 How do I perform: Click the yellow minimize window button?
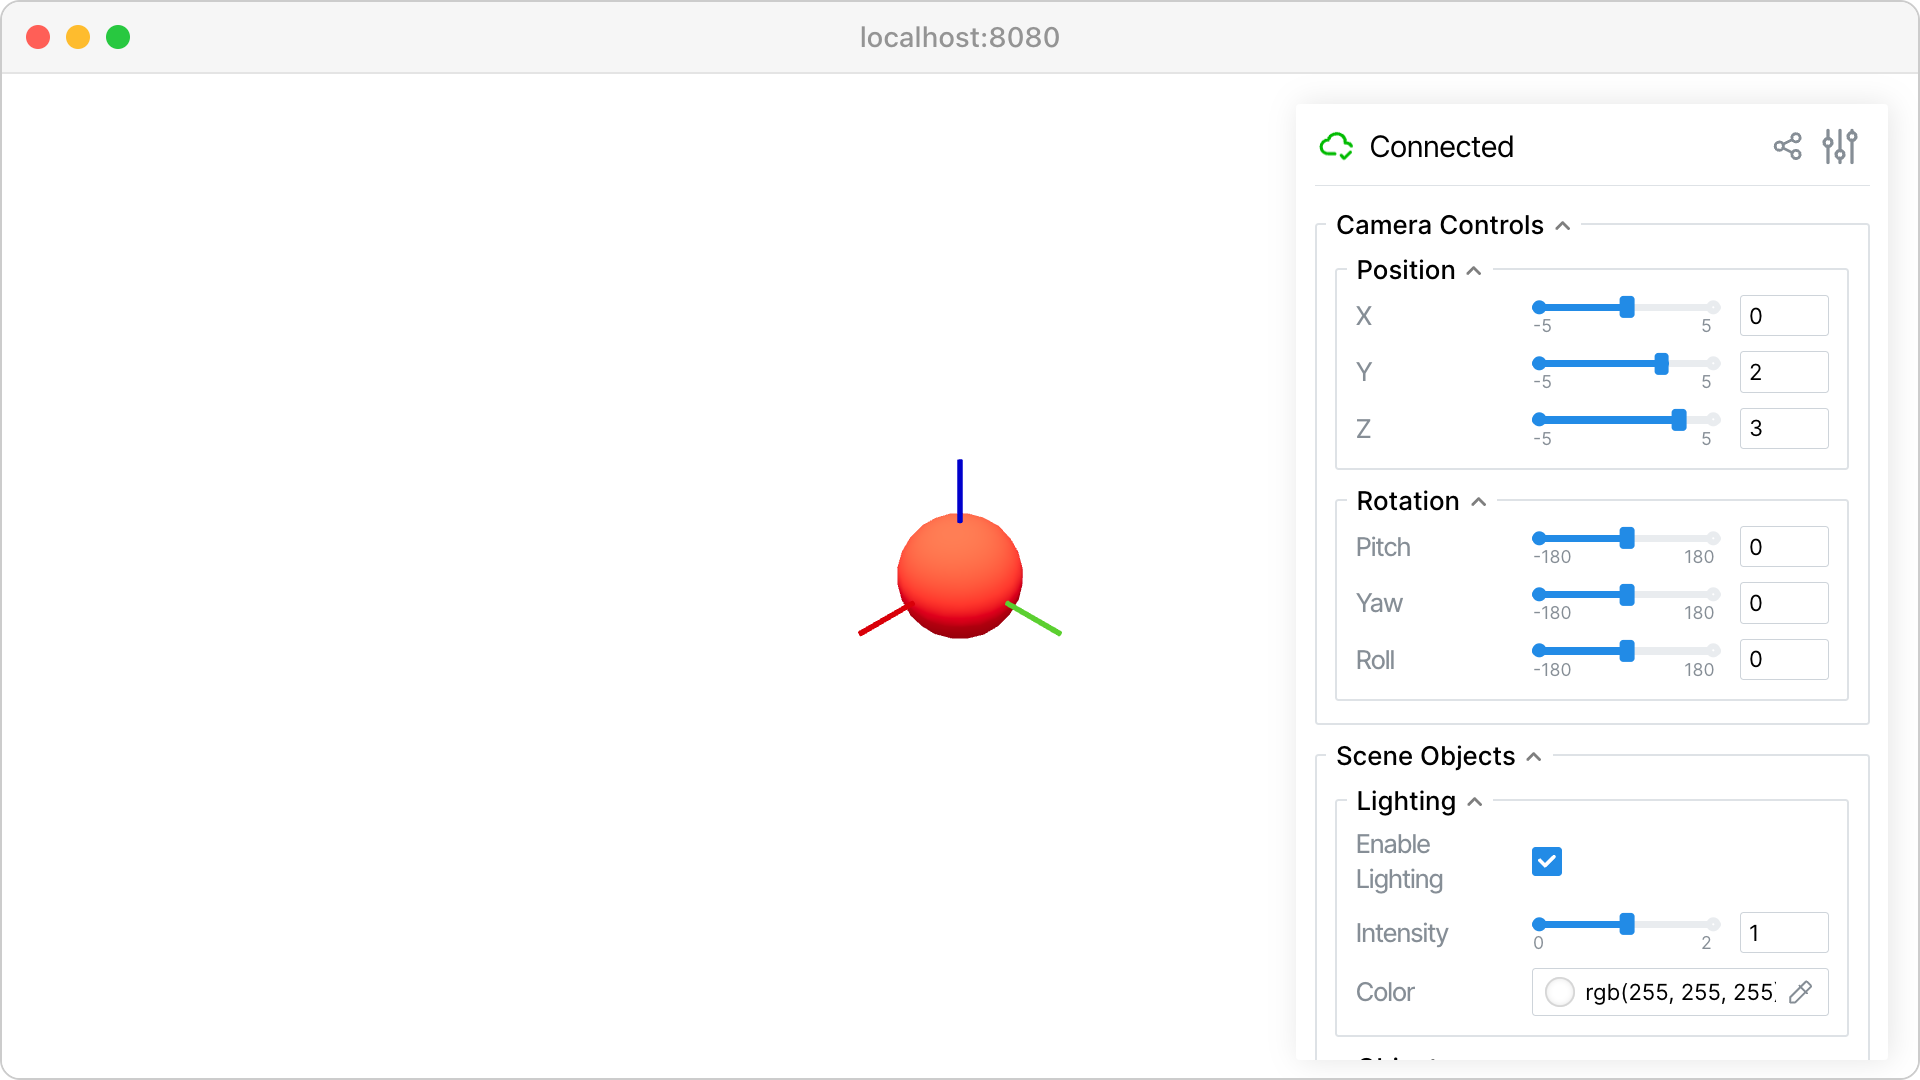click(x=78, y=37)
